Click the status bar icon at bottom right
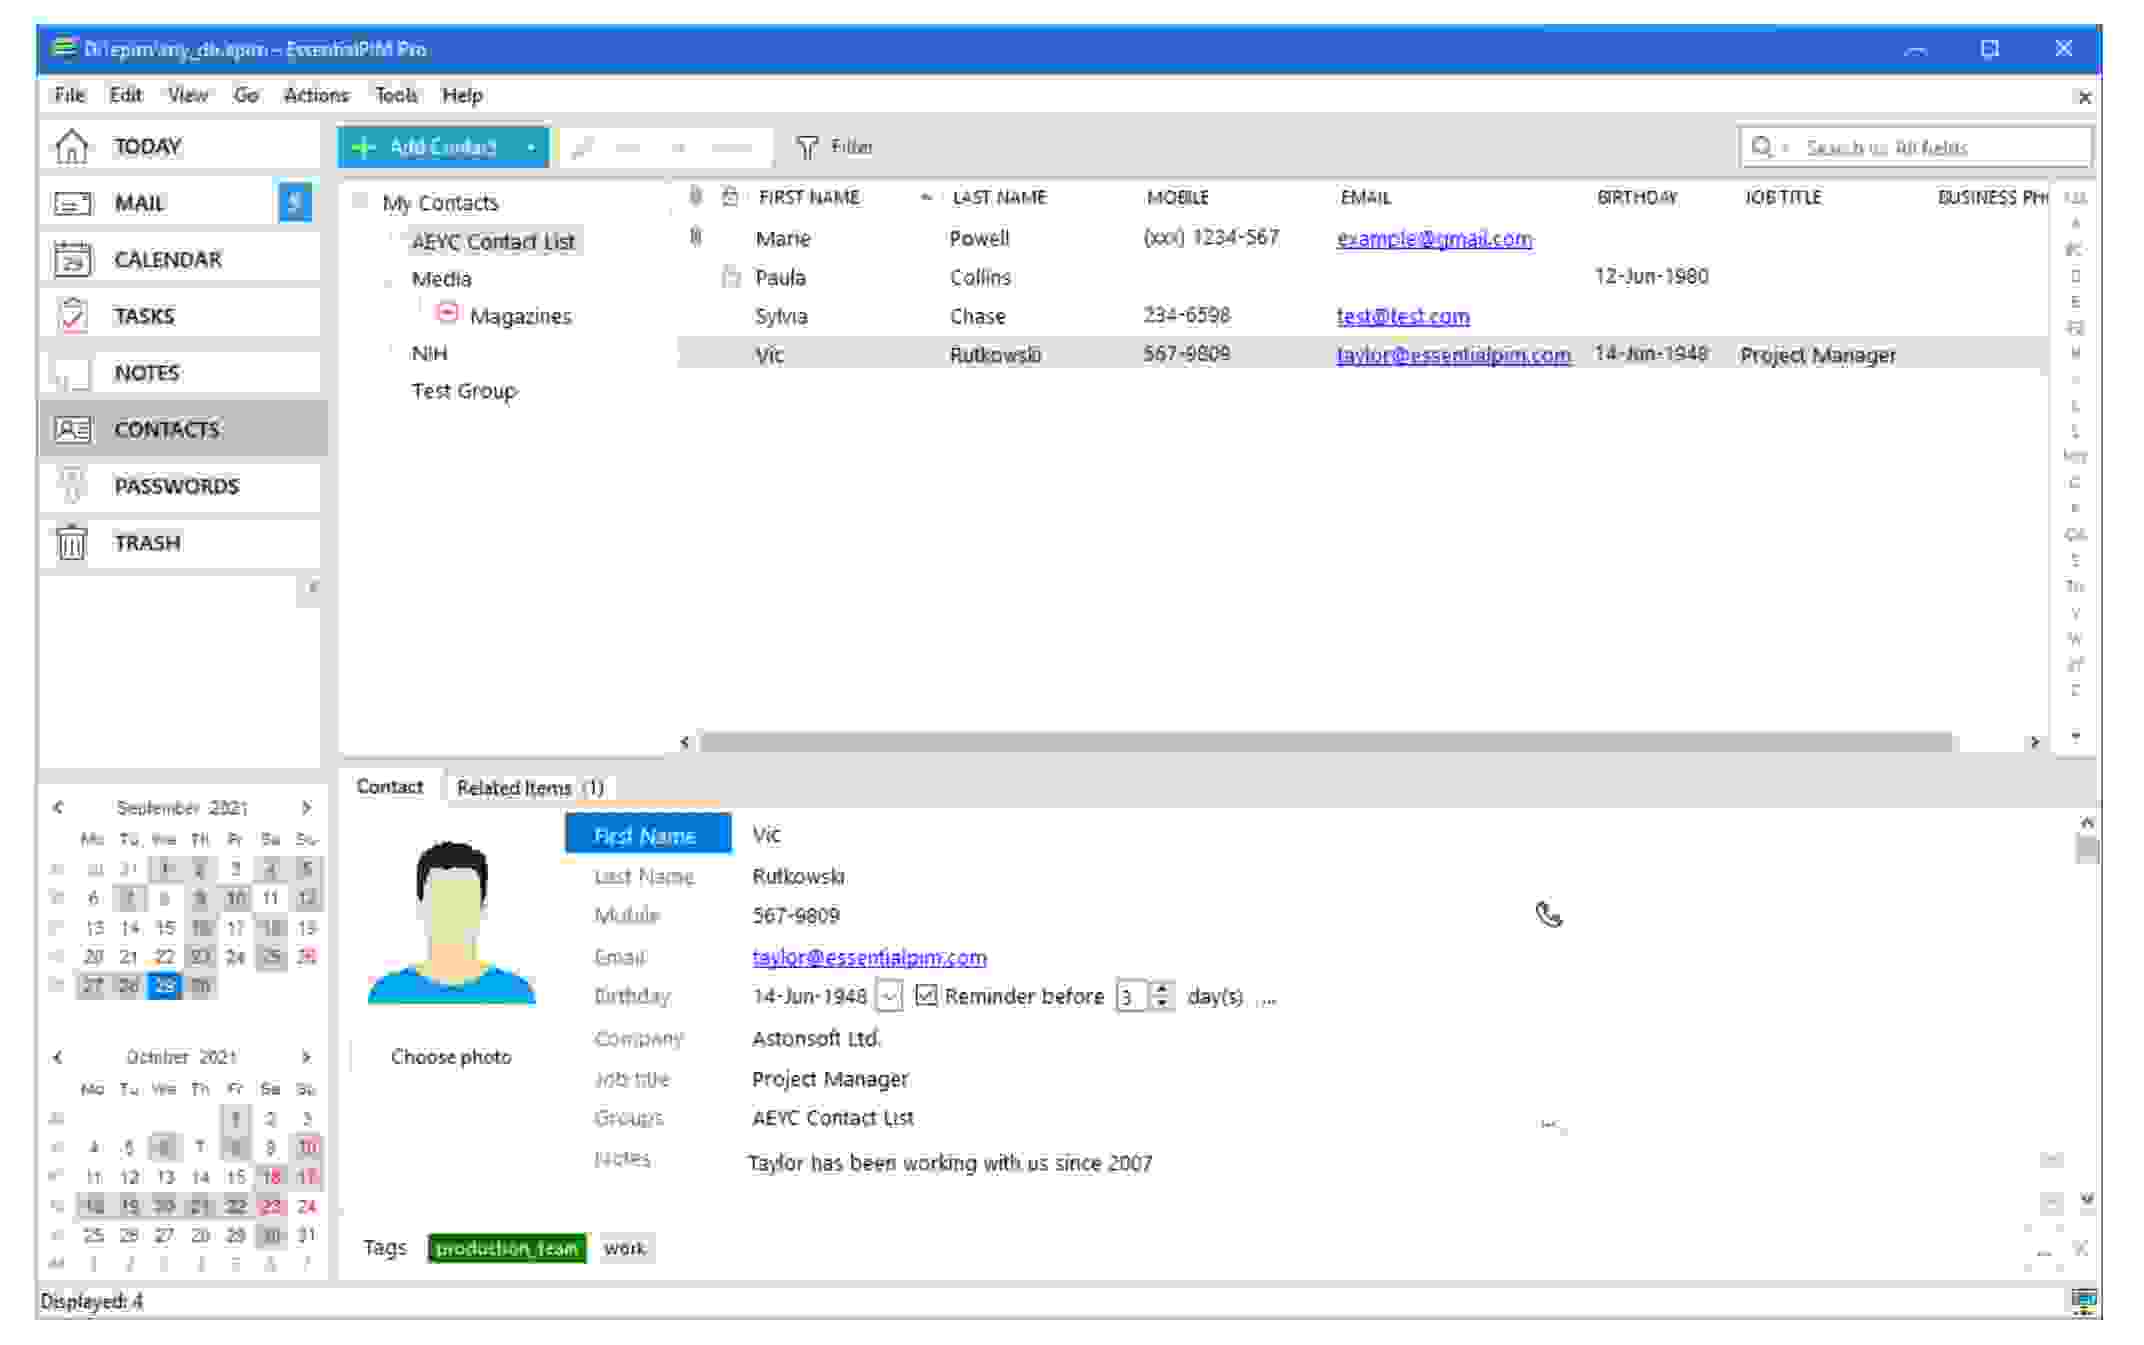This screenshot has height=1345, width=2144. coord(2084,1300)
